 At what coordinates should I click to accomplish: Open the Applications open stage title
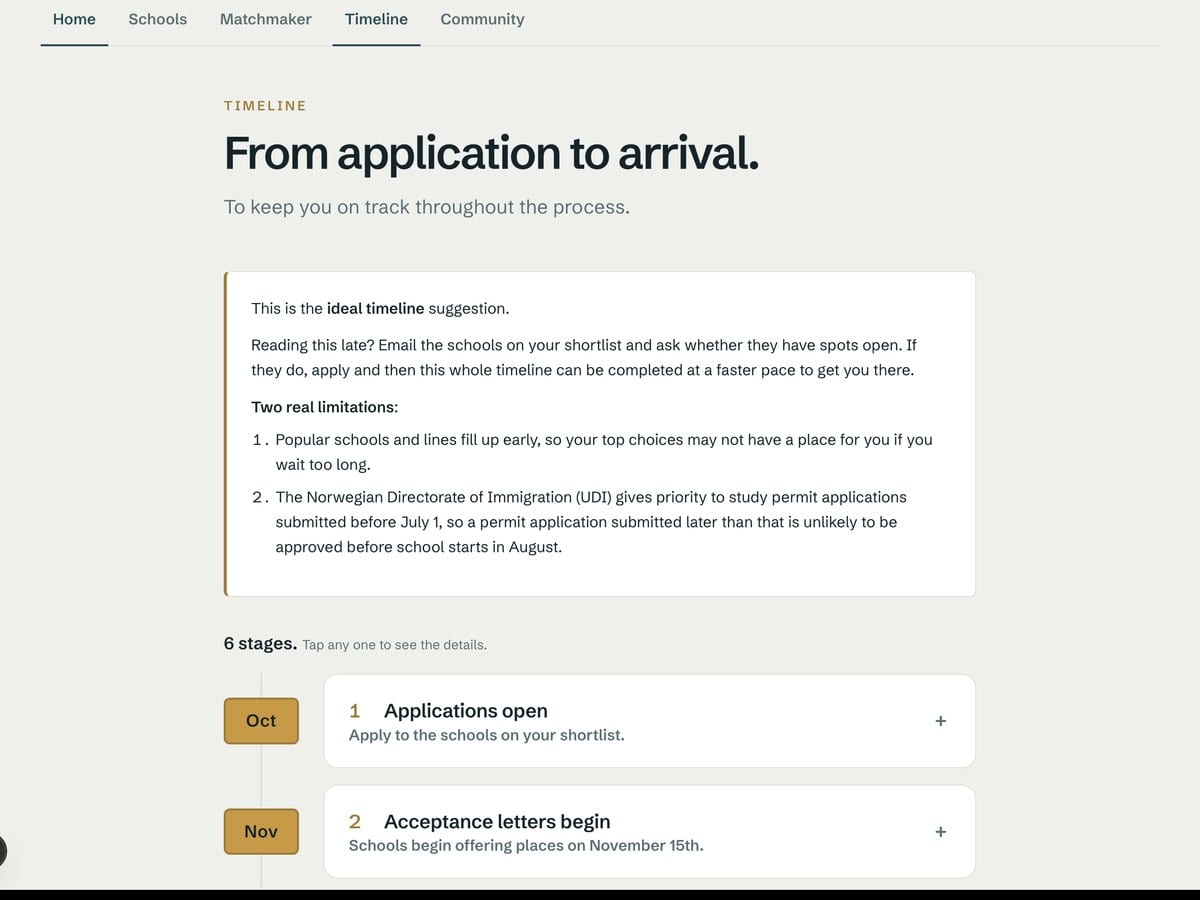pyautogui.click(x=466, y=711)
